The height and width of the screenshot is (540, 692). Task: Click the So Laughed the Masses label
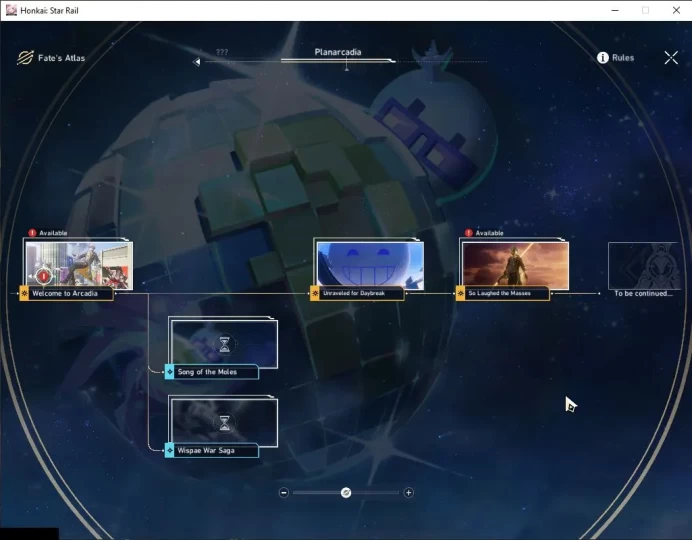tap(500, 293)
